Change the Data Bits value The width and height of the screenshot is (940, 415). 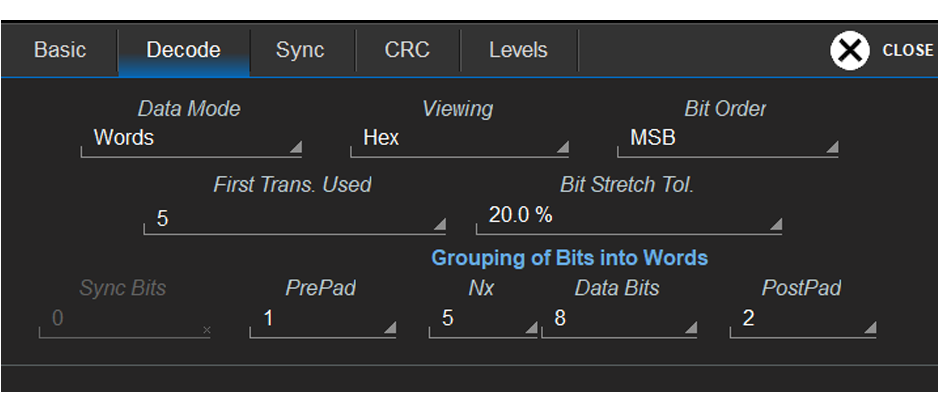(618, 320)
